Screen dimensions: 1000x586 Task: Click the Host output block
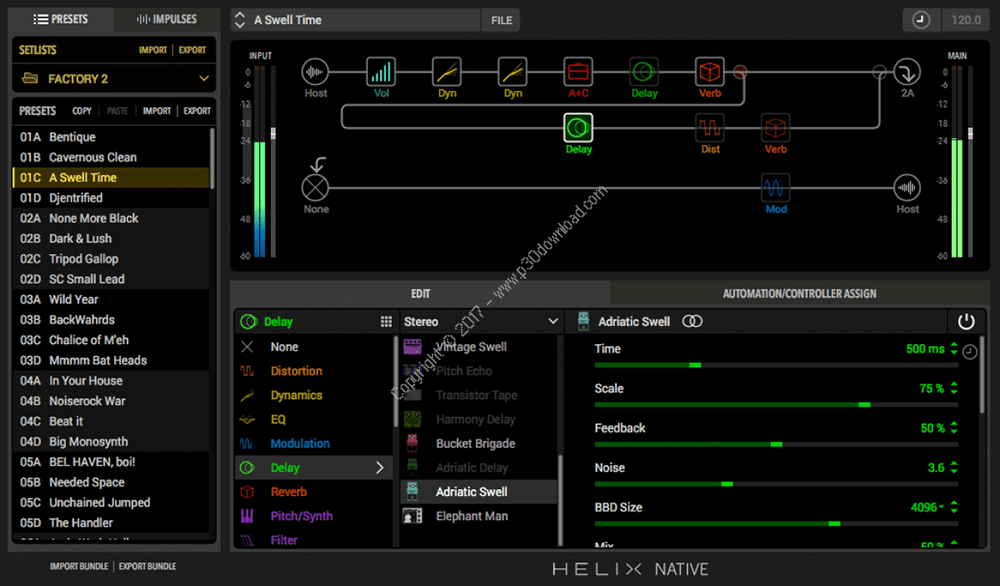click(907, 188)
